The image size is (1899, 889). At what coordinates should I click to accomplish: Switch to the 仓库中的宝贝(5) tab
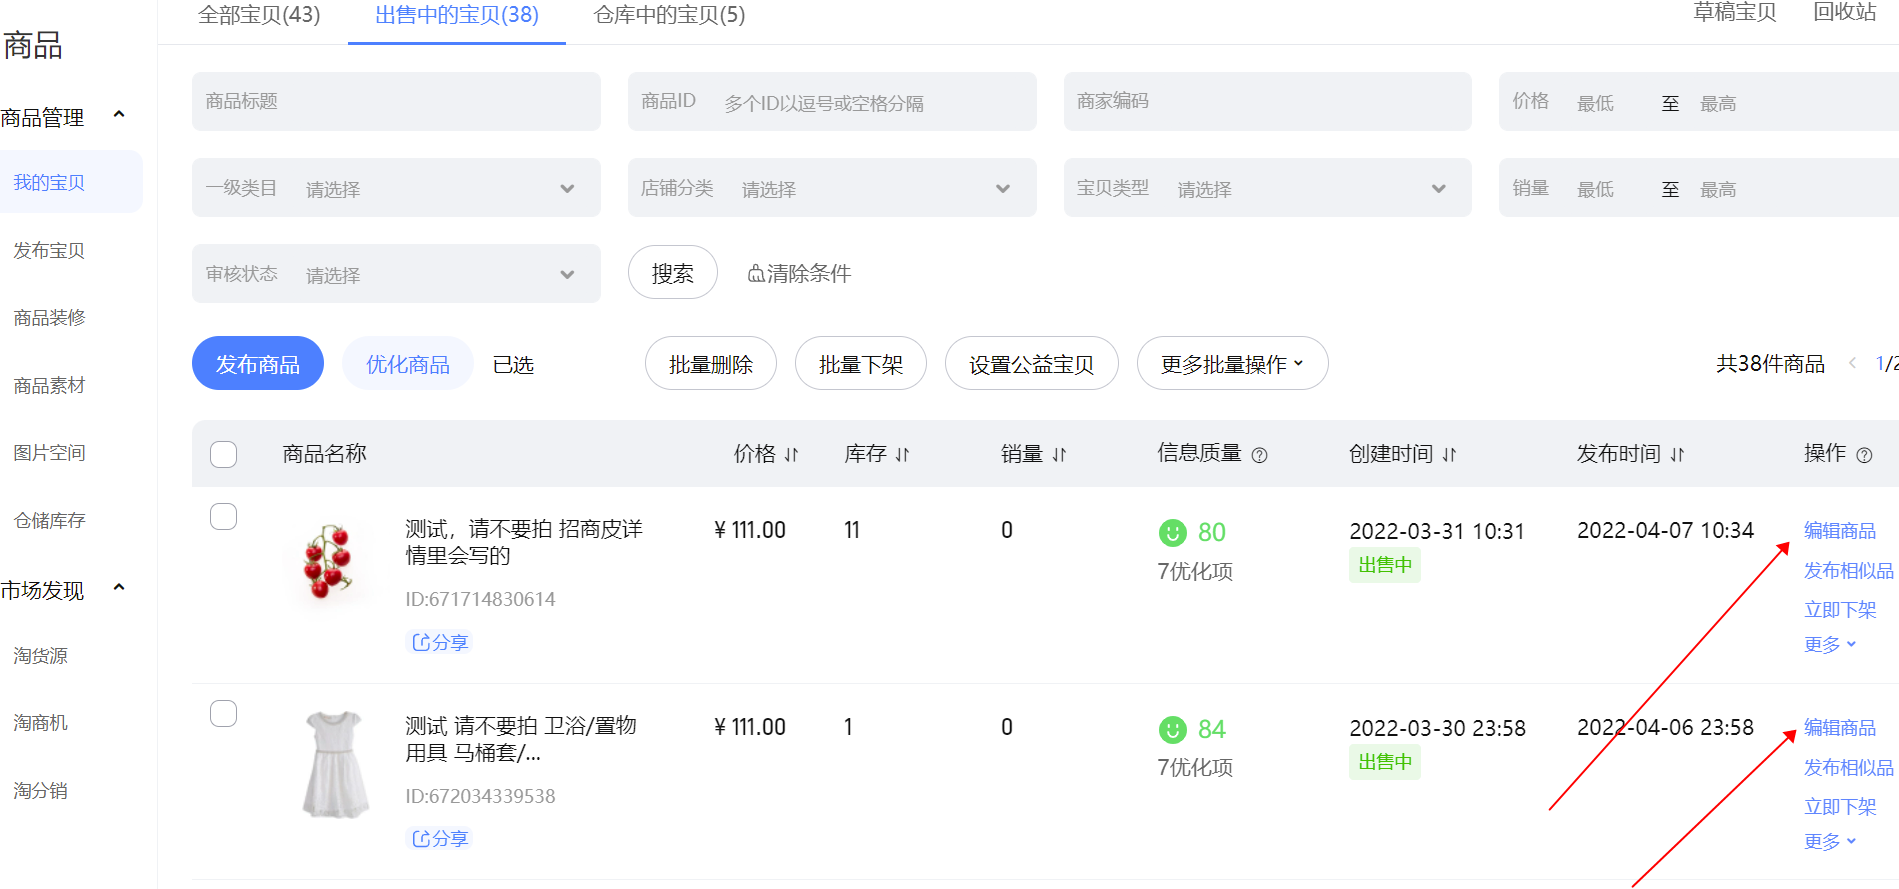click(x=669, y=15)
